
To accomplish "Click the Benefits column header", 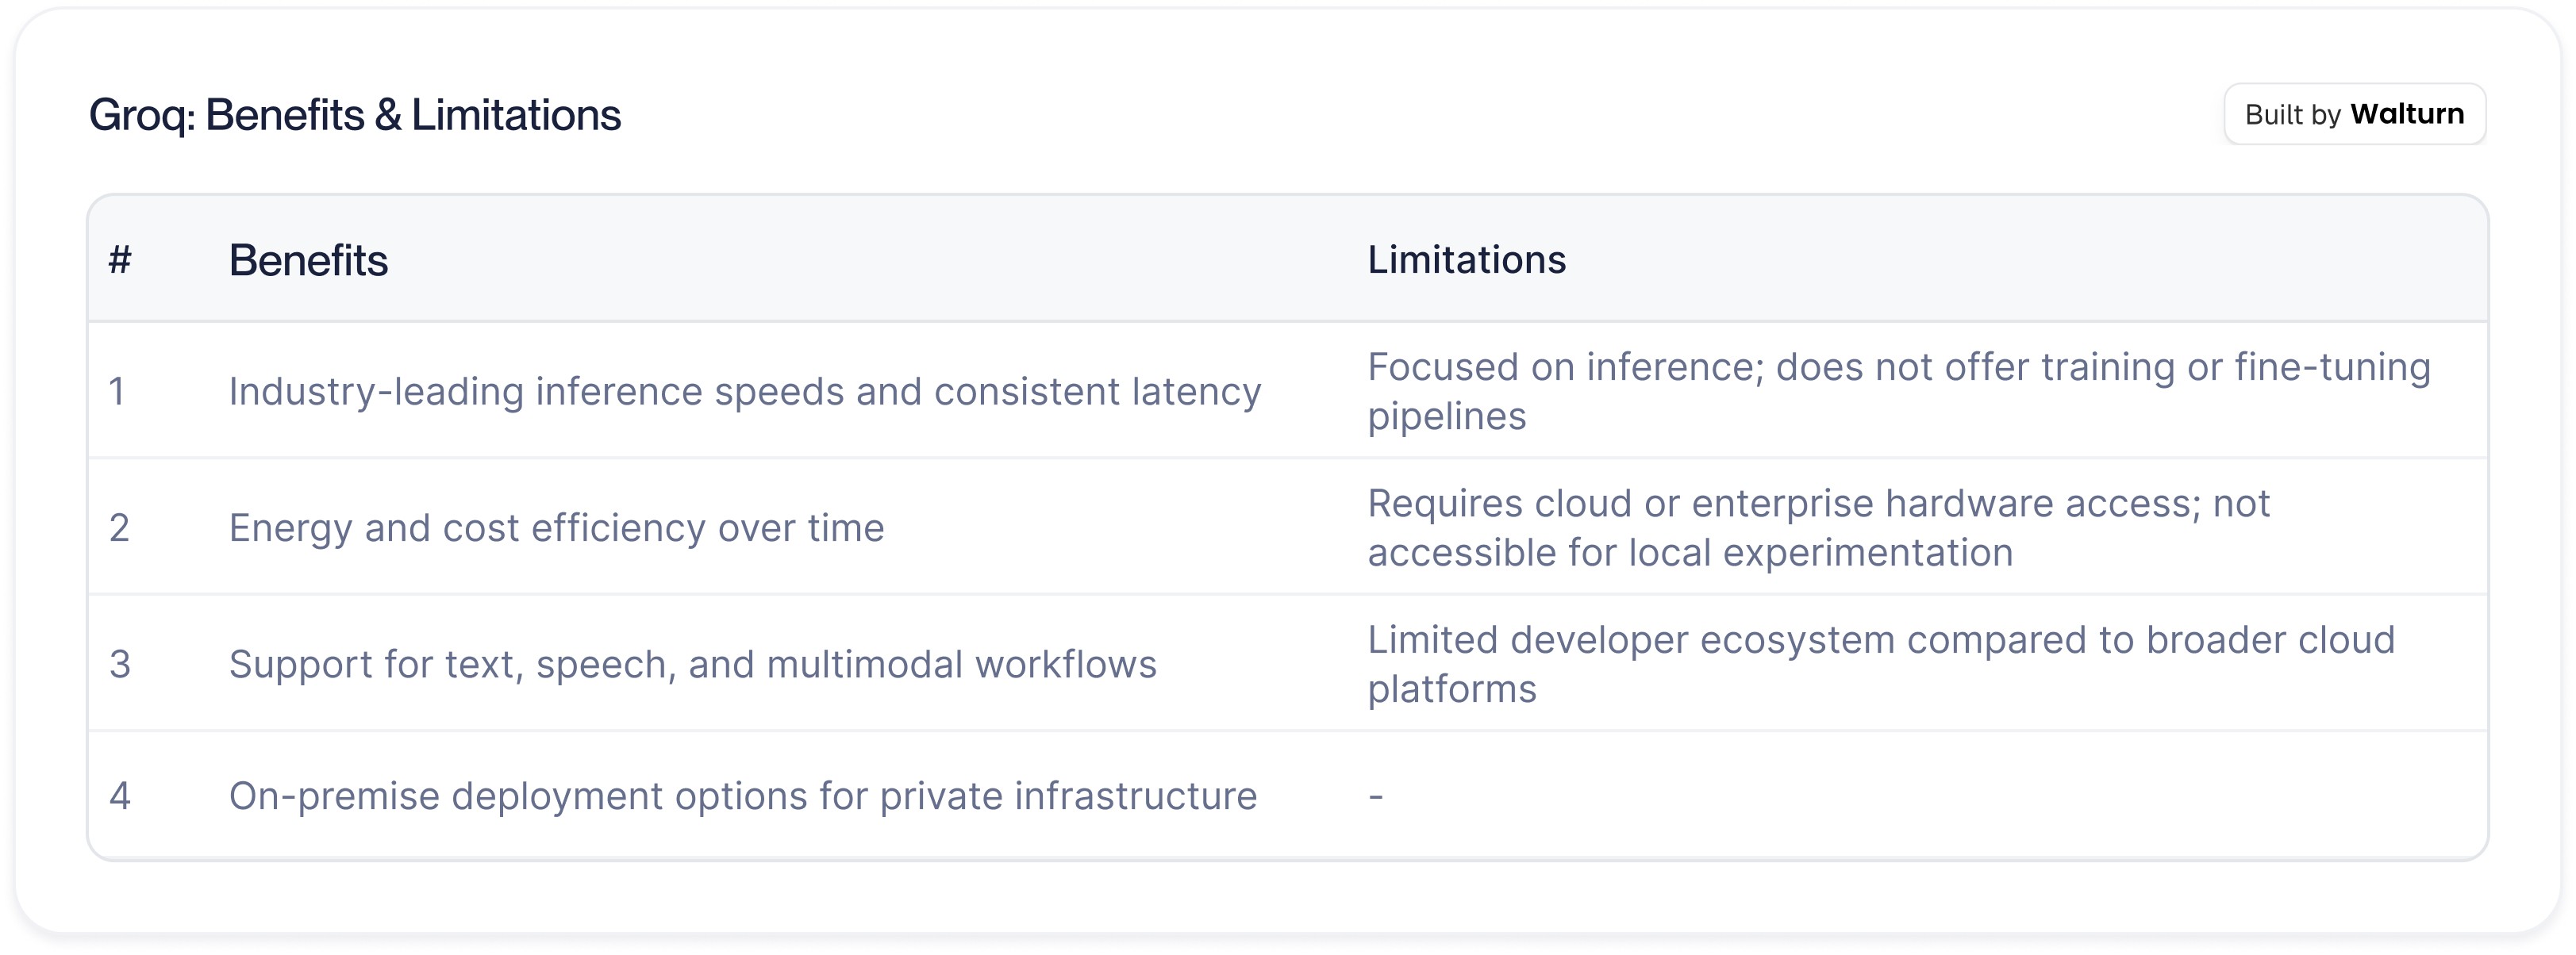I will [x=308, y=260].
